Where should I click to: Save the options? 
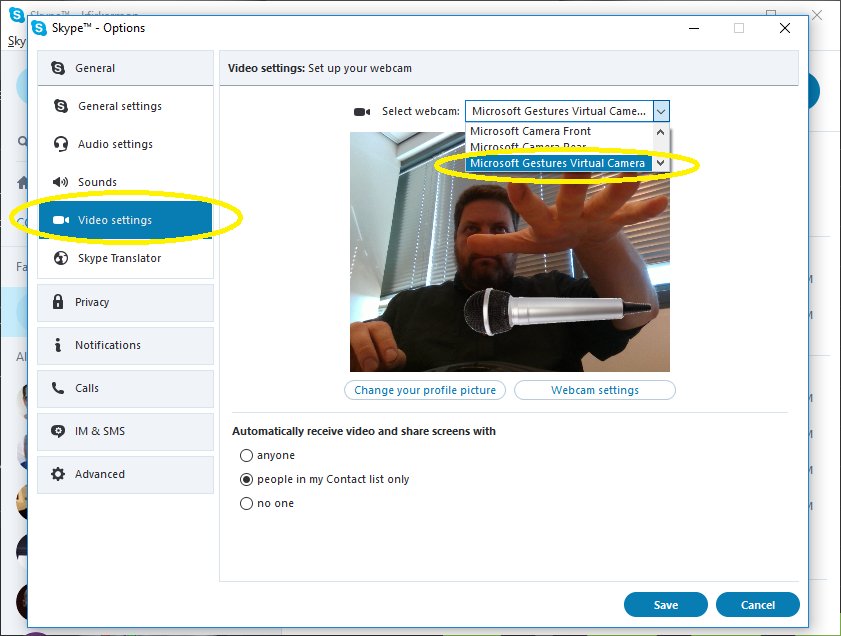click(x=666, y=605)
